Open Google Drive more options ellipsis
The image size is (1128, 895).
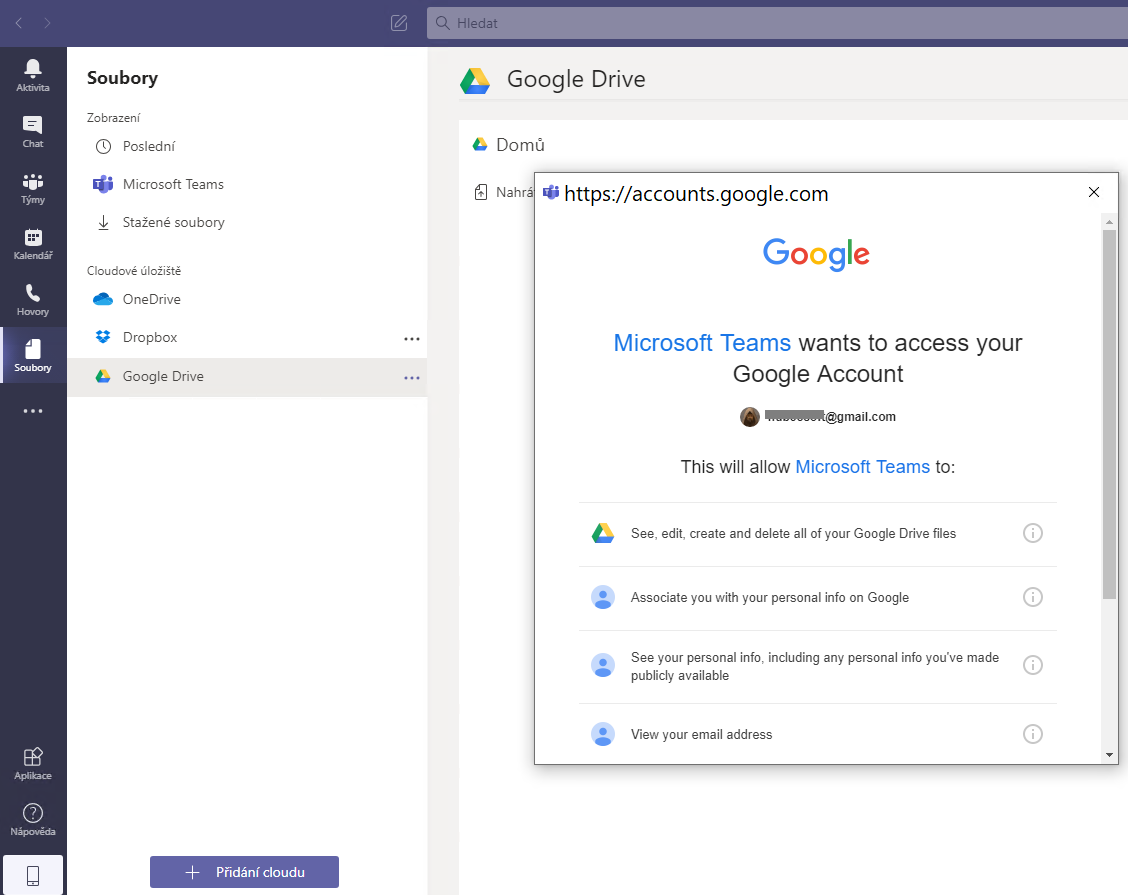(x=411, y=377)
